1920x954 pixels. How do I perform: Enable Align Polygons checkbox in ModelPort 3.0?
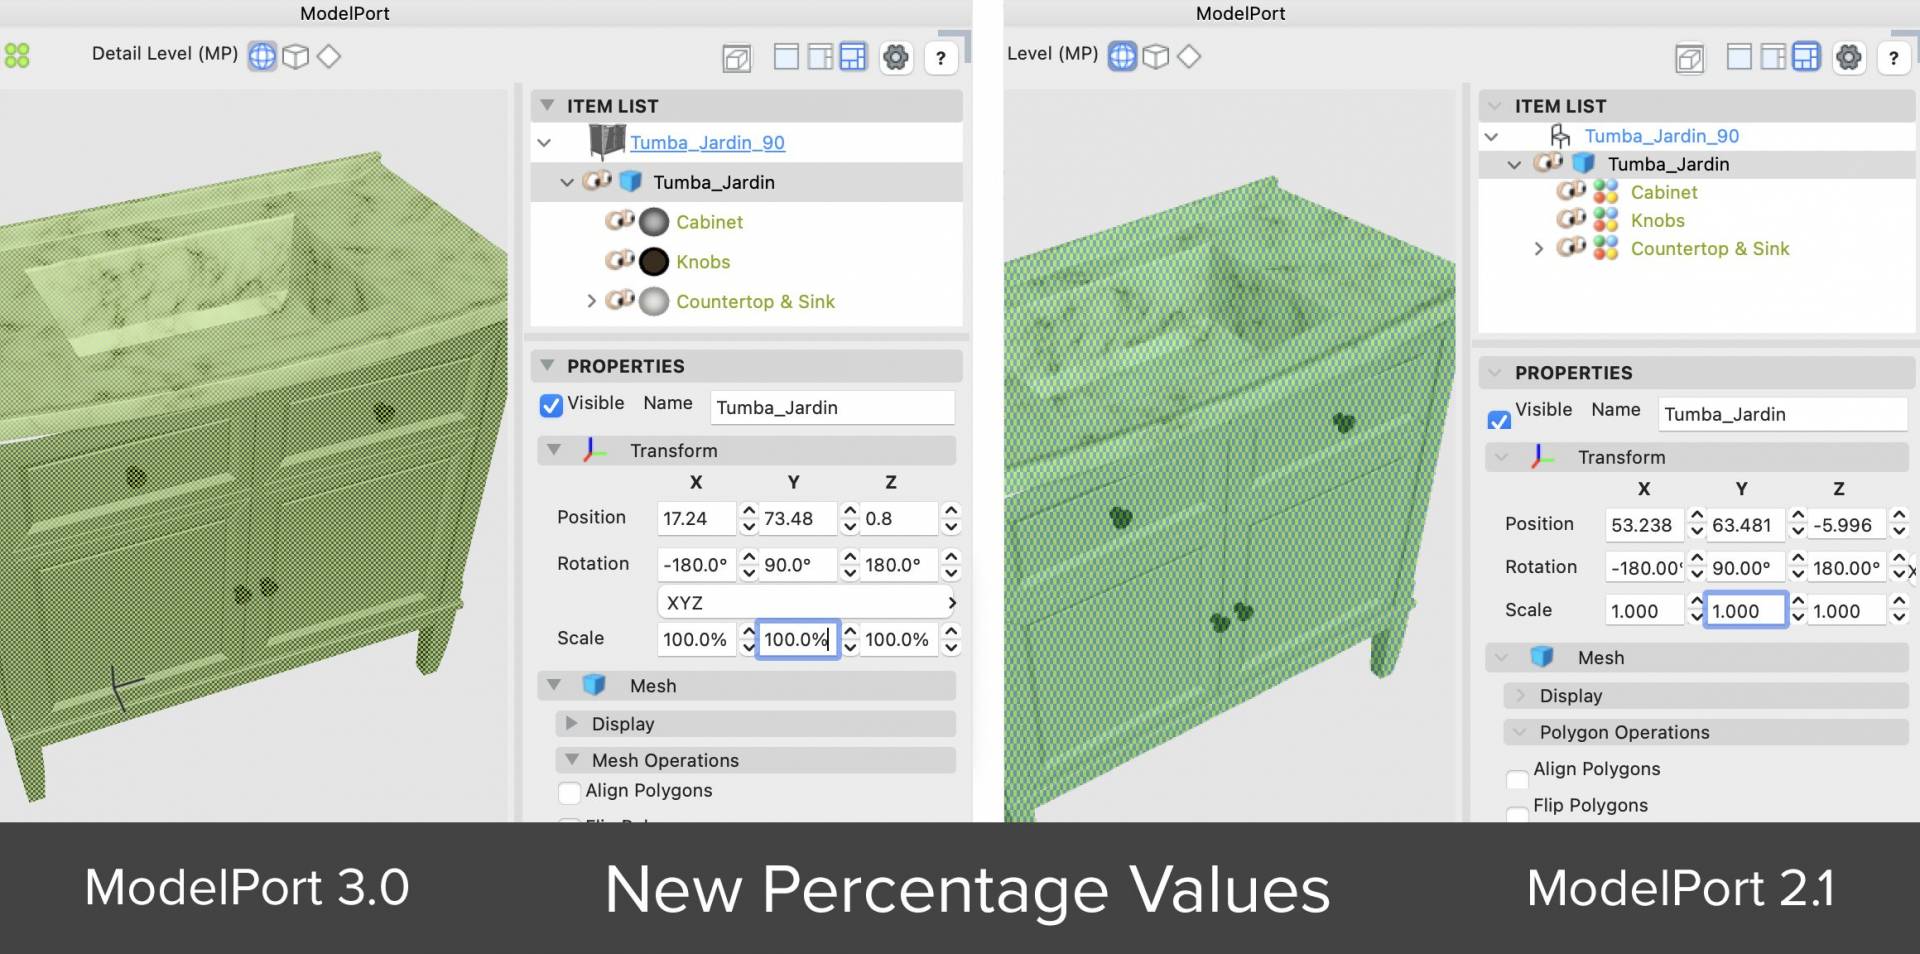[569, 793]
